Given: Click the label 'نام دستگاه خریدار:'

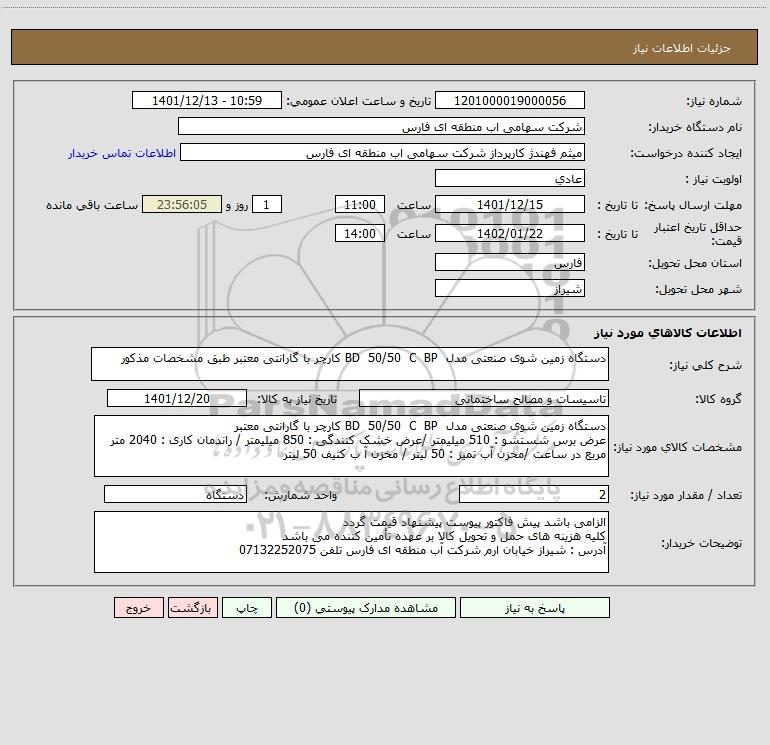Looking at the screenshot, I should (695, 128).
